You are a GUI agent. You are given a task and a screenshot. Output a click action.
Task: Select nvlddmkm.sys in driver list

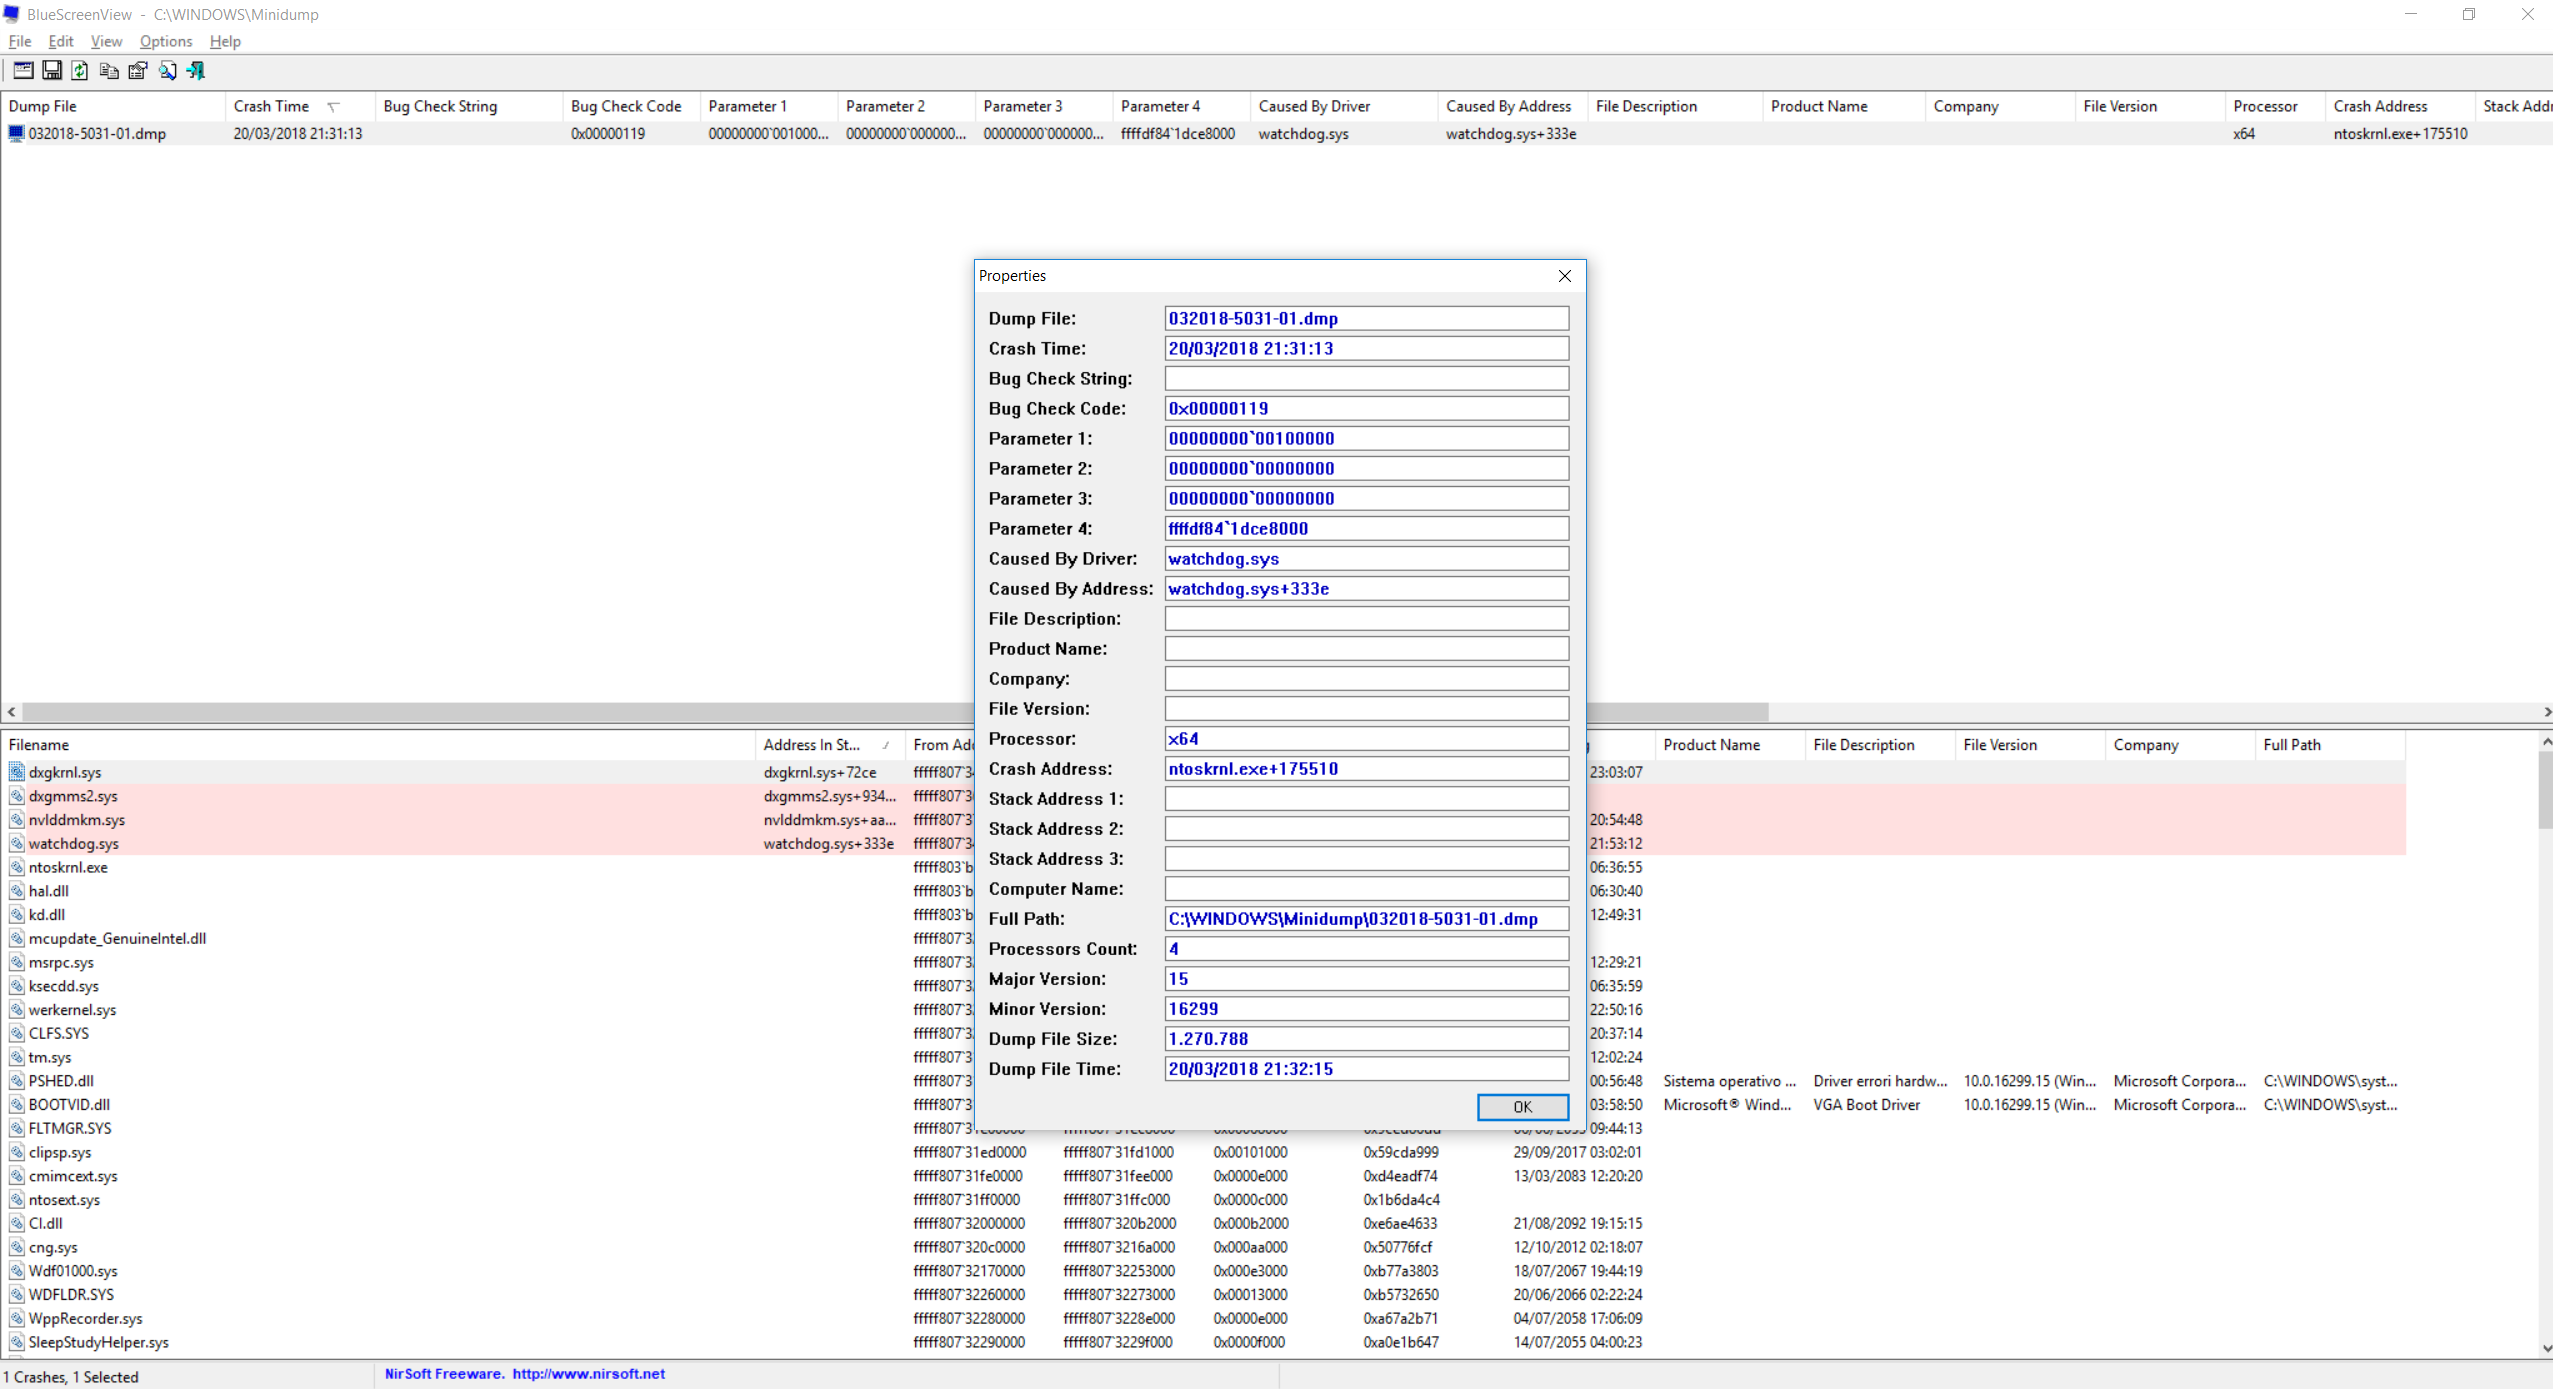coord(77,820)
